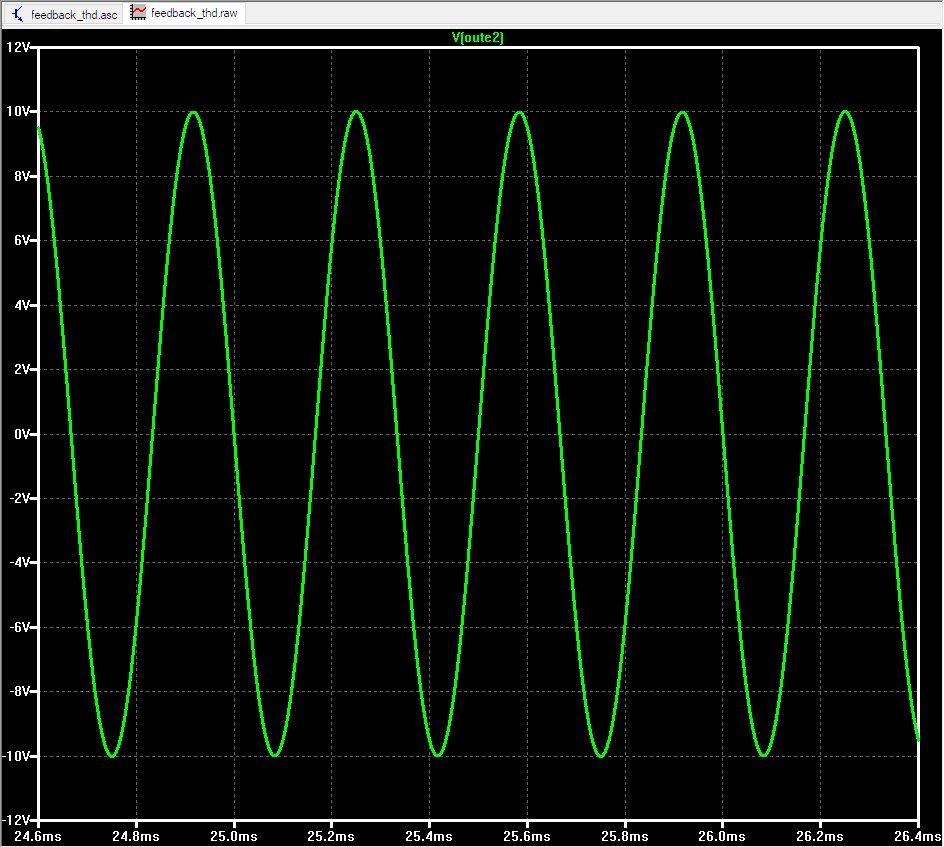Click the 0V label on vertical axis
Image resolution: width=944 pixels, height=847 pixels.
tap(22, 434)
